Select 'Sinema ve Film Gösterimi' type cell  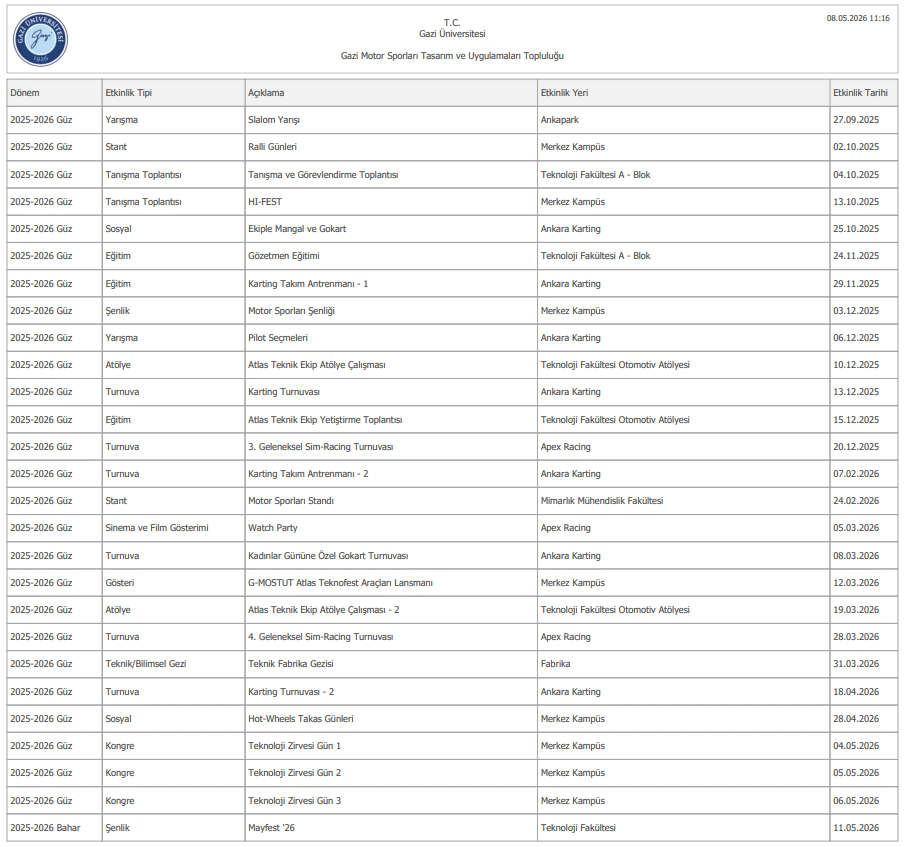[x=174, y=529]
